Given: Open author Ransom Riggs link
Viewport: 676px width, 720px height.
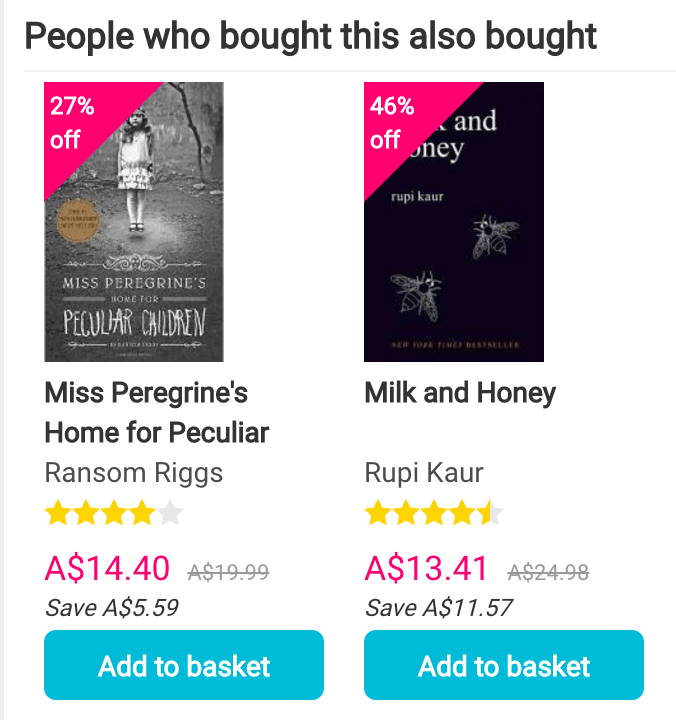Looking at the screenshot, I should (x=134, y=472).
